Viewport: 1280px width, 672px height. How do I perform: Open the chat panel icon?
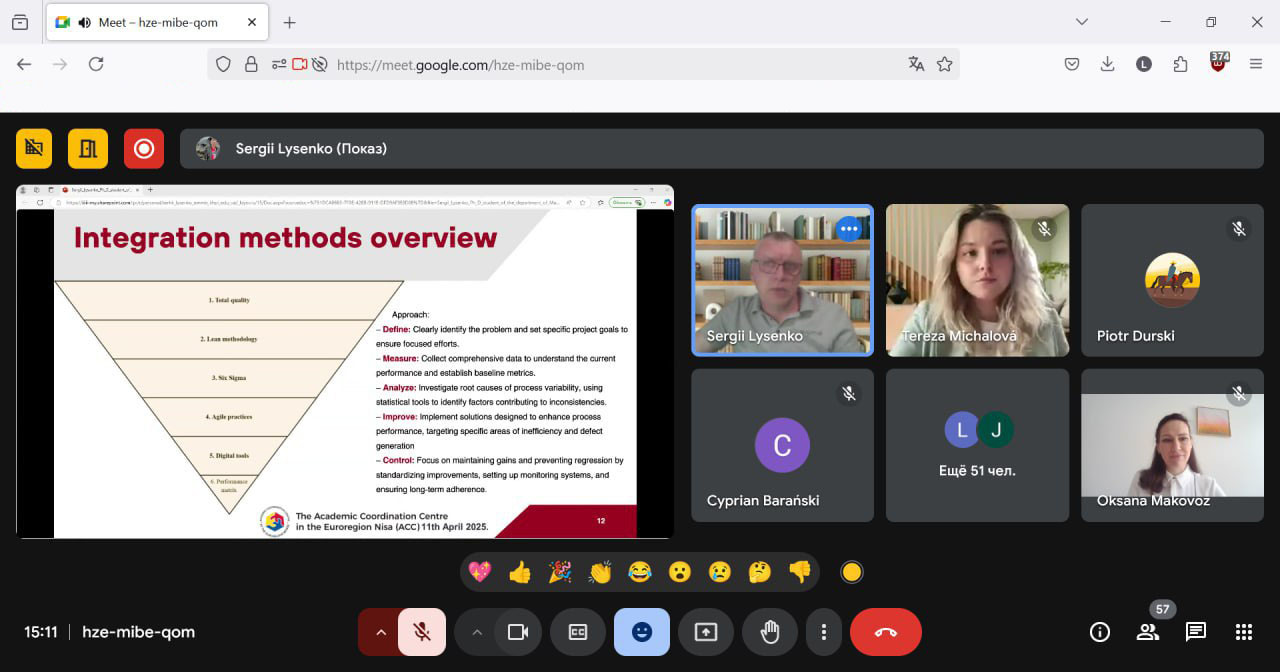click(1195, 632)
